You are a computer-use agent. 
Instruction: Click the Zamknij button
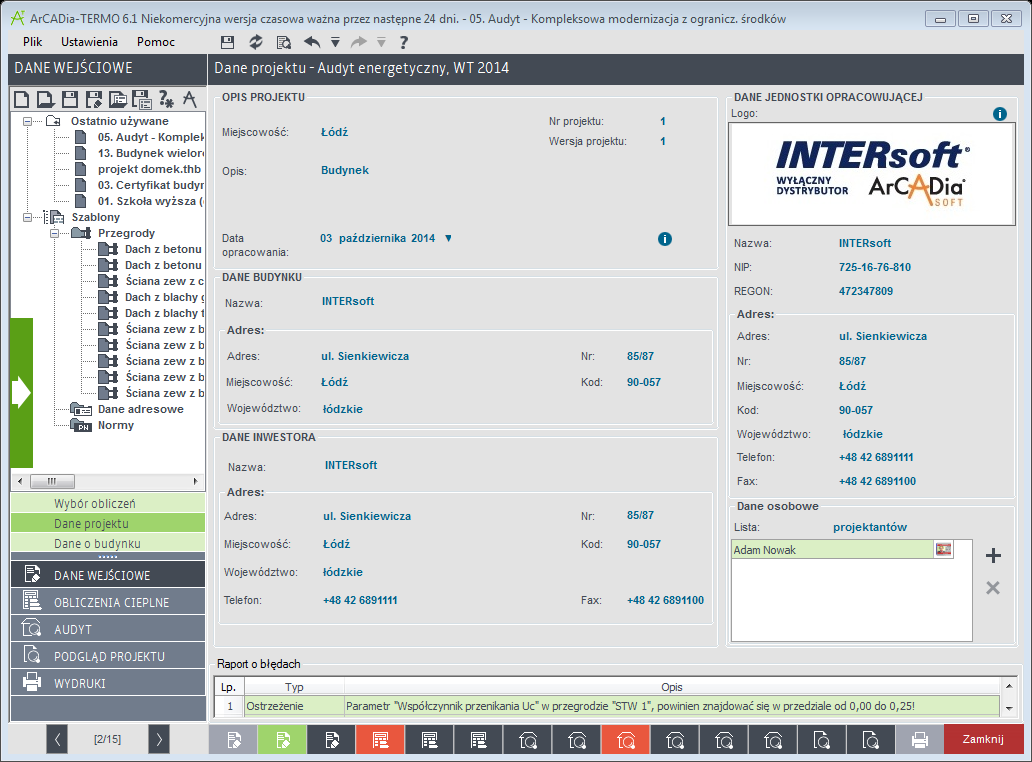tap(983, 740)
